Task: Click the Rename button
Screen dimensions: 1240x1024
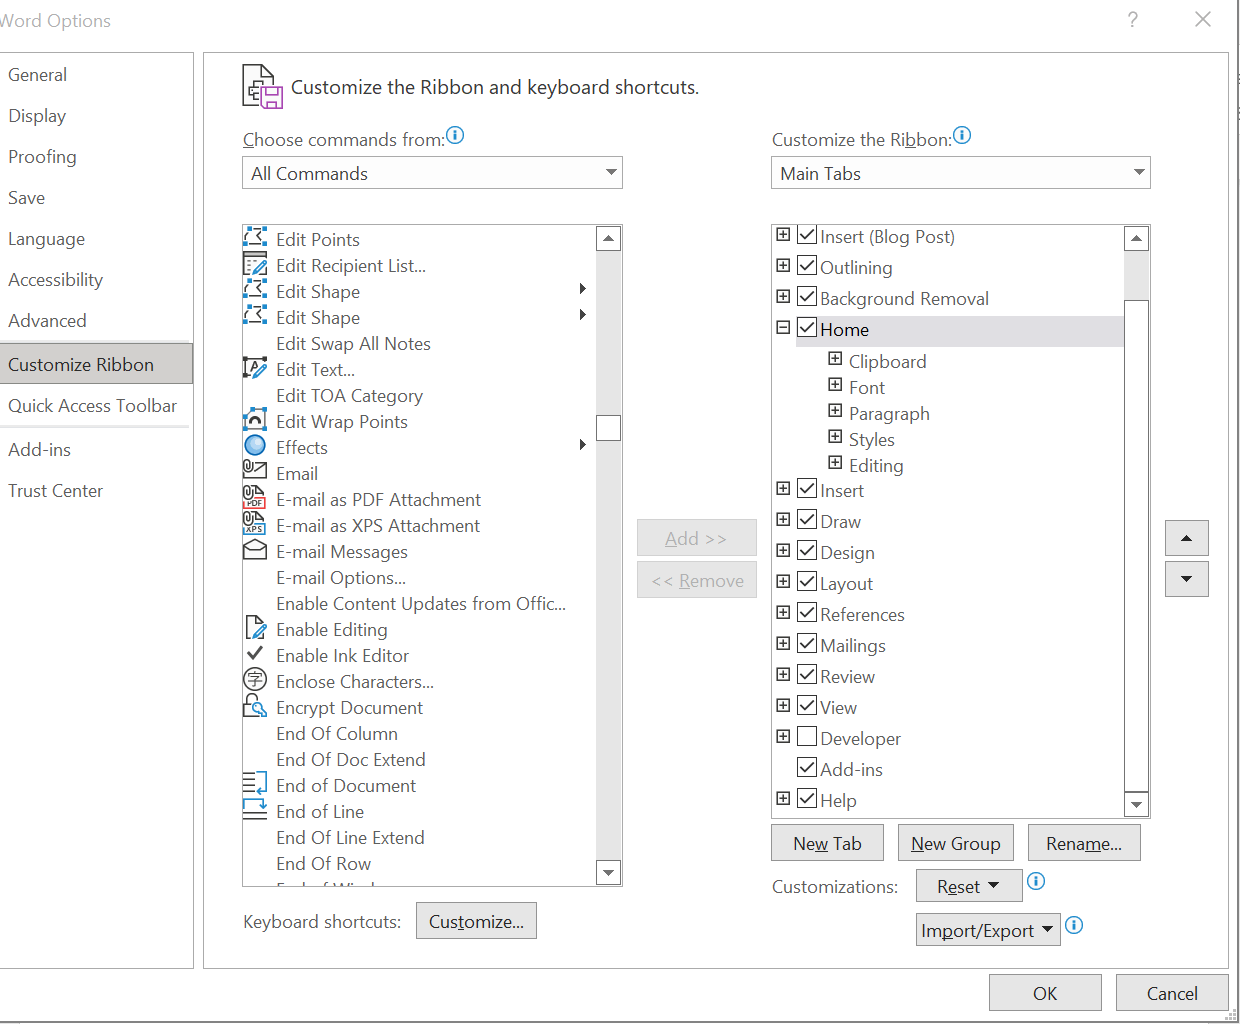Action: click(1084, 843)
